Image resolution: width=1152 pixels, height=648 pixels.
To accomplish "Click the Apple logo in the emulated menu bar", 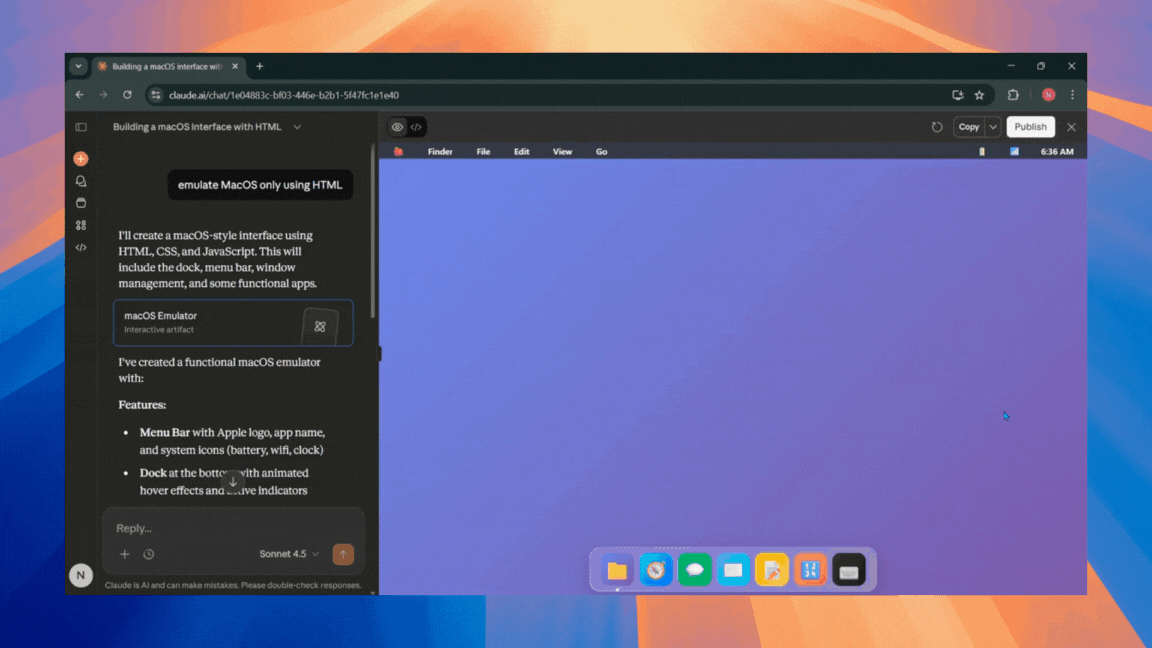I will pos(398,151).
